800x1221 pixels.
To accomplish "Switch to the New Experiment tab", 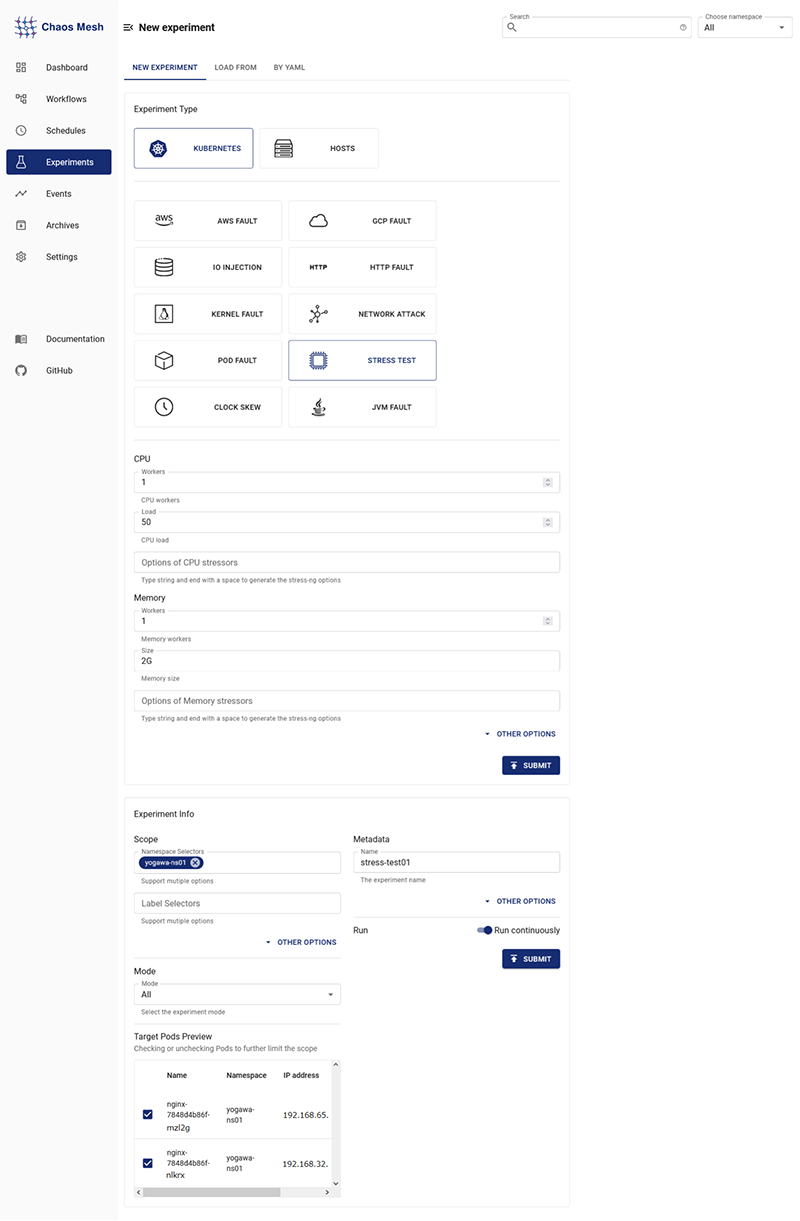I will (x=165, y=68).
